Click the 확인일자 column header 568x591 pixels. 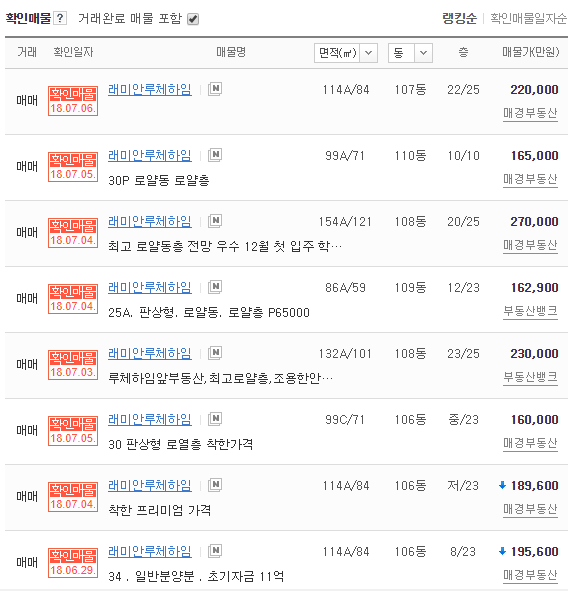tap(73, 52)
